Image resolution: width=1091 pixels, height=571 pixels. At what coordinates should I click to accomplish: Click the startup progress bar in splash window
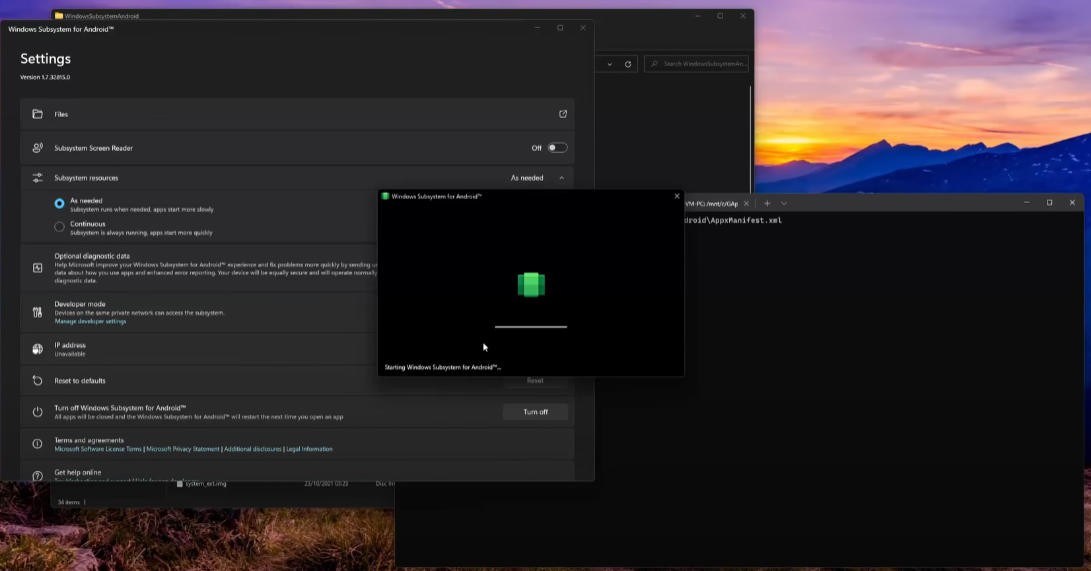coord(531,327)
